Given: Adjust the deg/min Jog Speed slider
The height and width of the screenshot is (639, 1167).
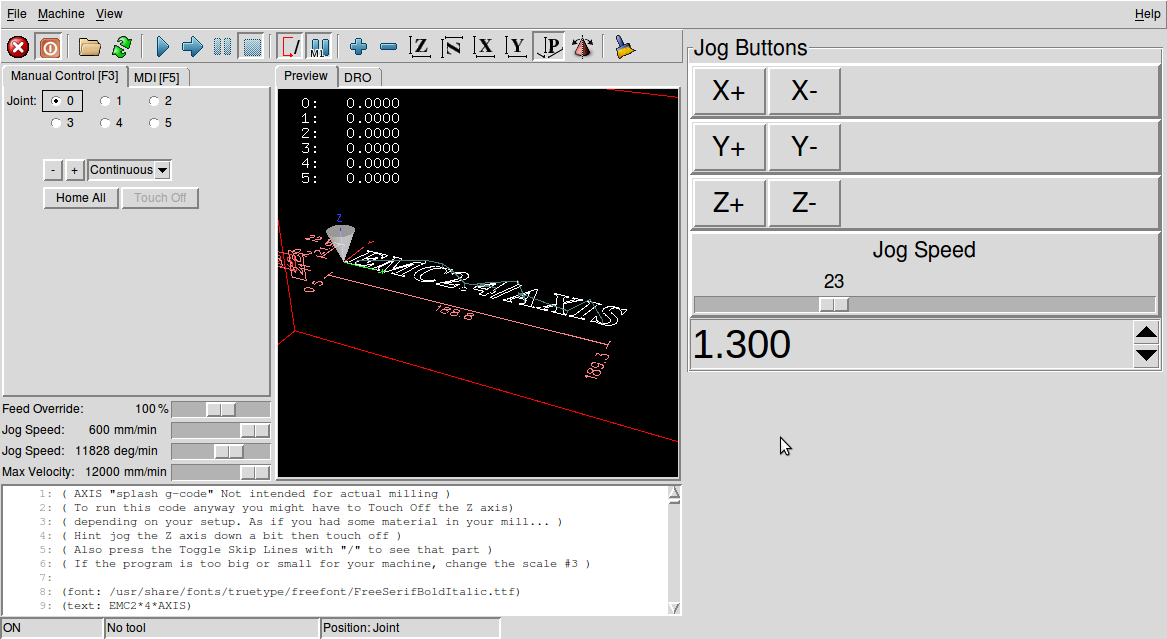Looking at the screenshot, I should pyautogui.click(x=221, y=452).
